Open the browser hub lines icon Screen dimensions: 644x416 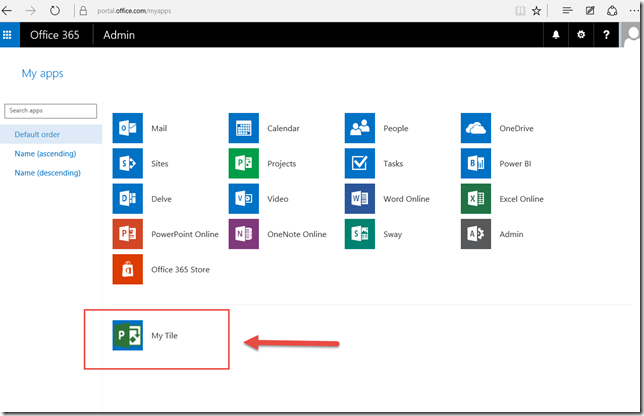568,11
